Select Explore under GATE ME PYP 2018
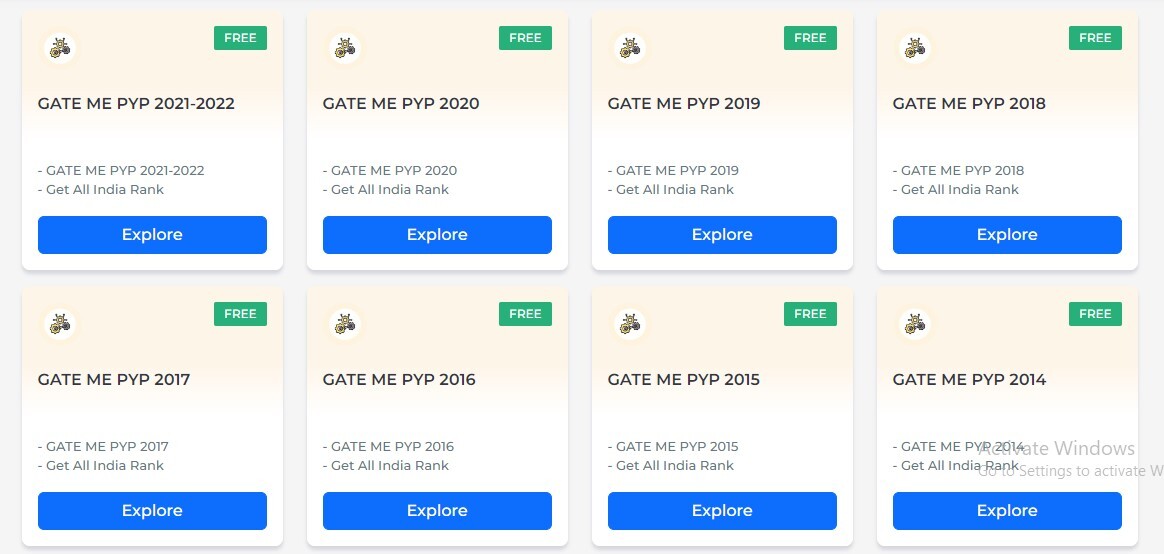This screenshot has width=1164, height=554. 1007,235
